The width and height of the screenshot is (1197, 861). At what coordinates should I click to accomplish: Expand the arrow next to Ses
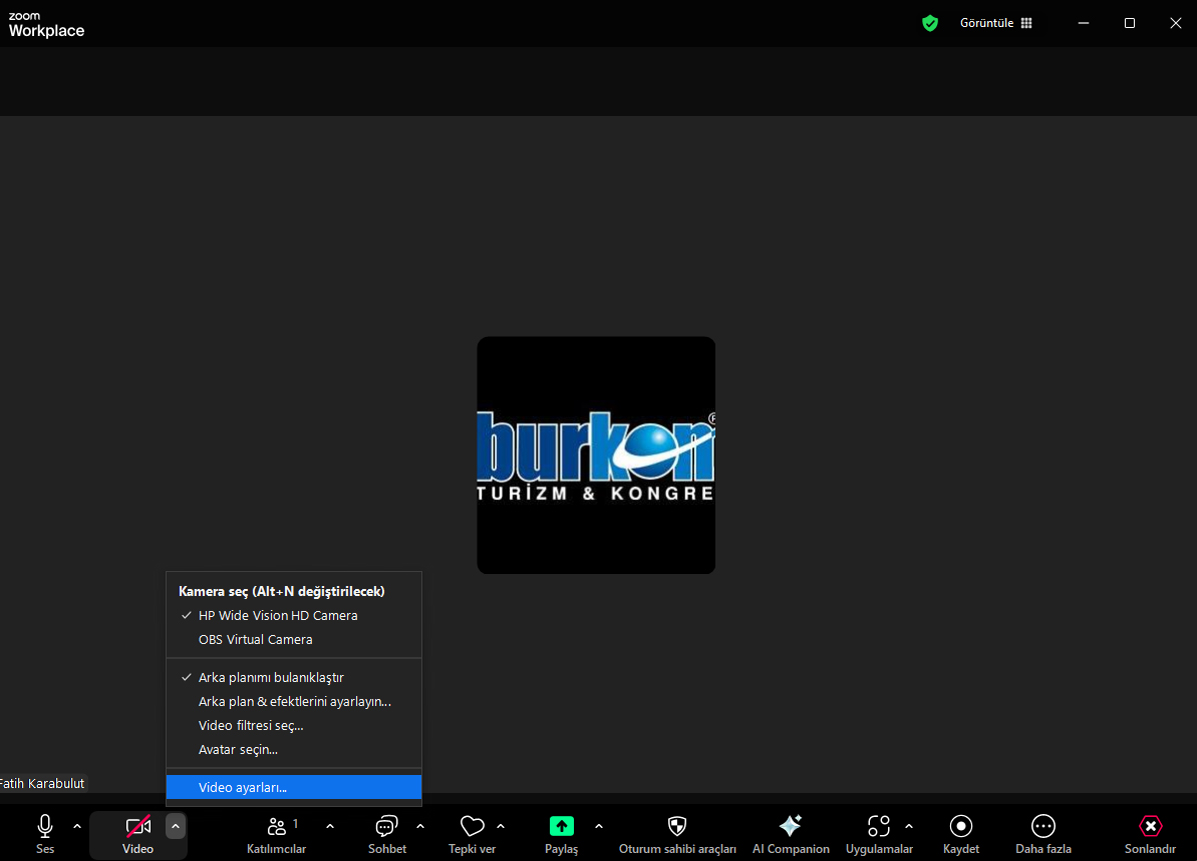point(78,826)
